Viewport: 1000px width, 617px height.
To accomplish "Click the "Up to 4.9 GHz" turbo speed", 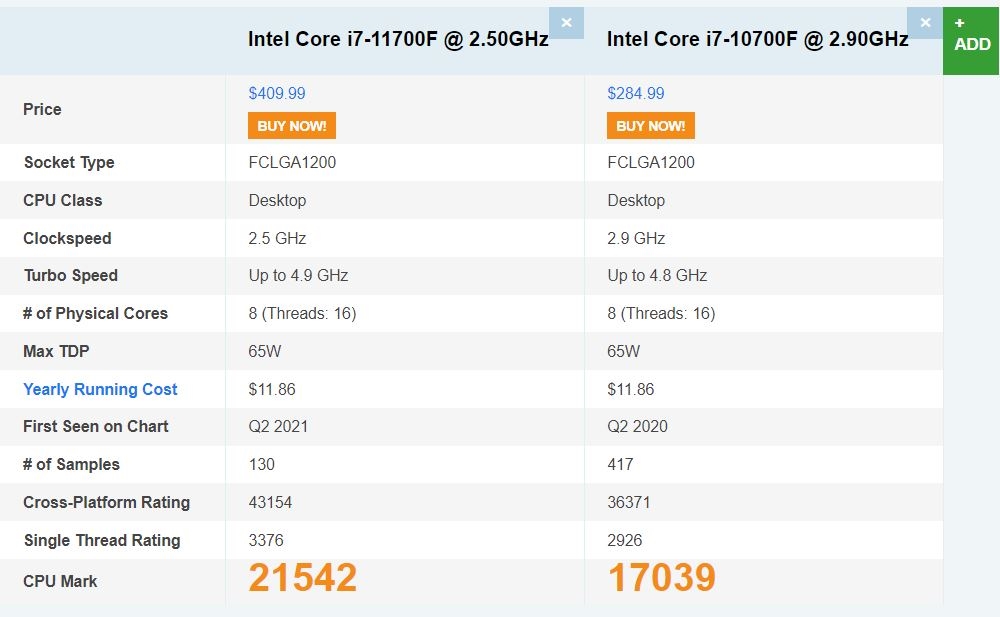I will (x=298, y=275).
